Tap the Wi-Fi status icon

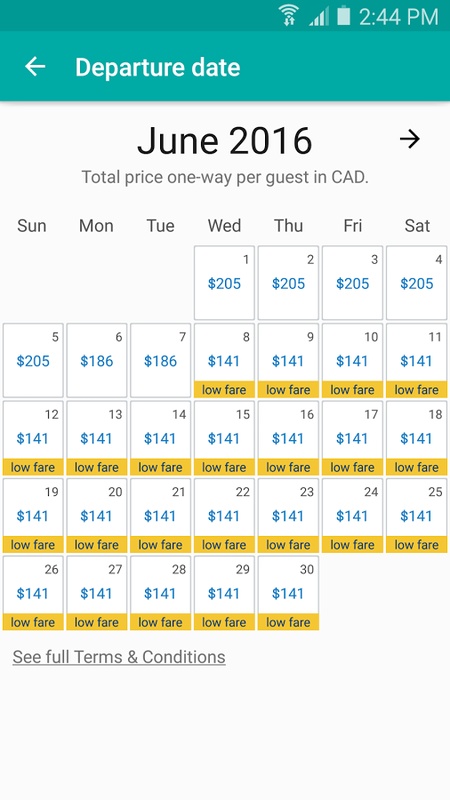tap(289, 15)
